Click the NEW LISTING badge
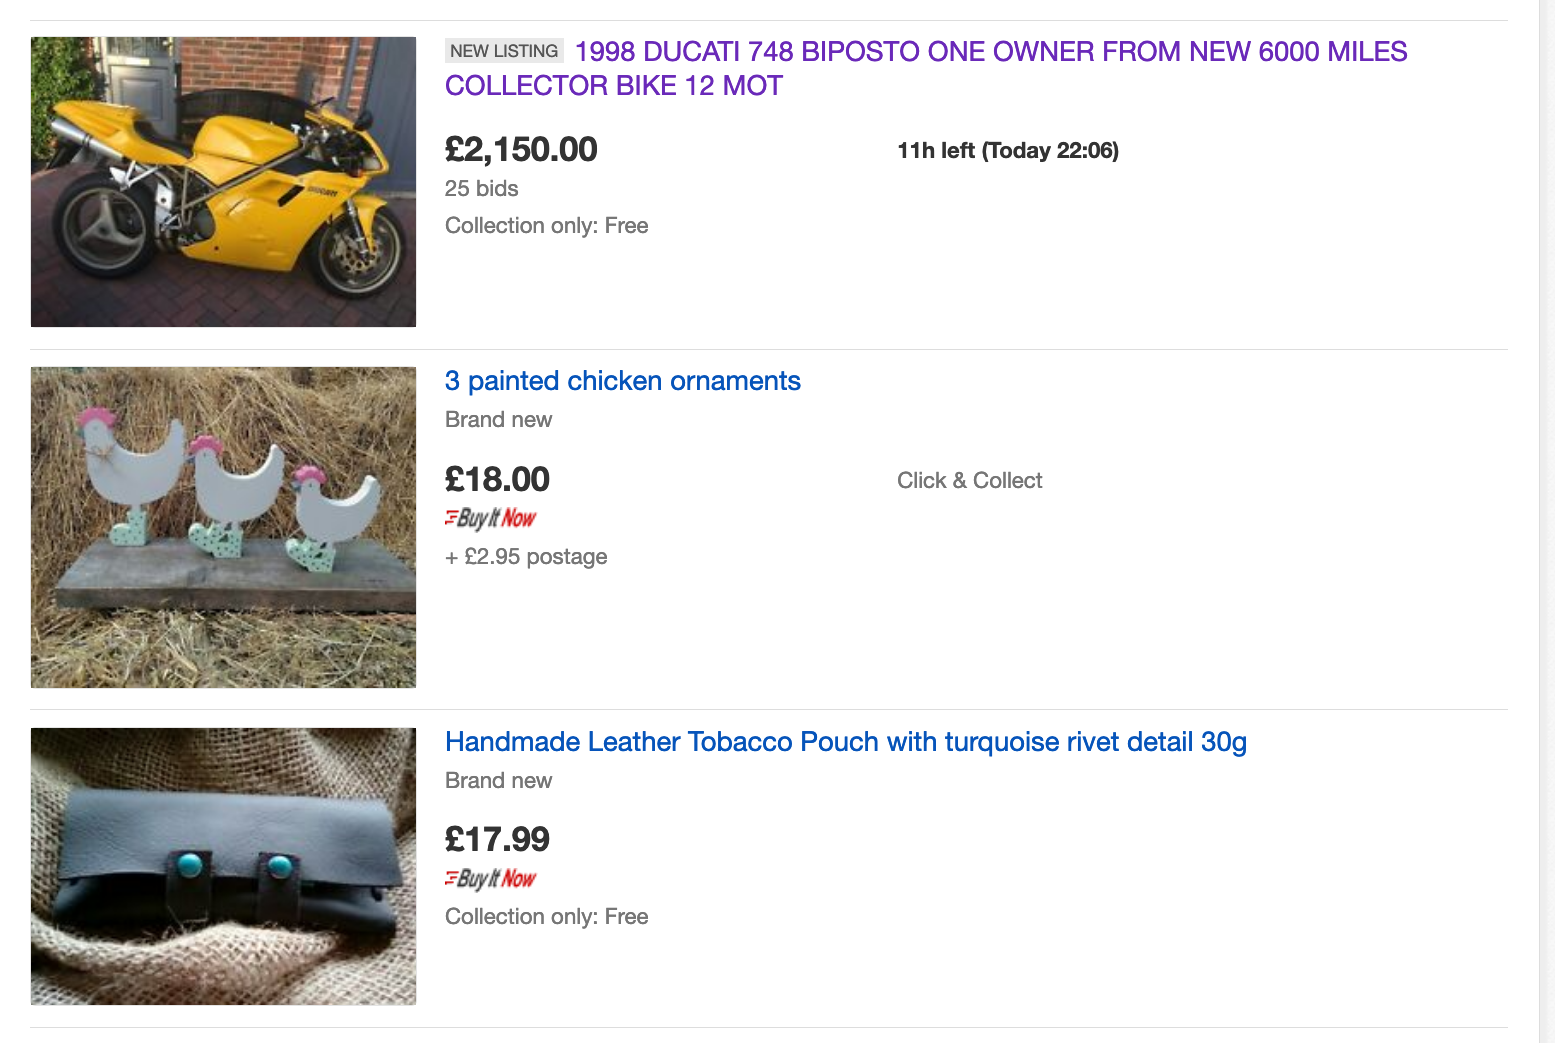The image size is (1555, 1043). (504, 51)
